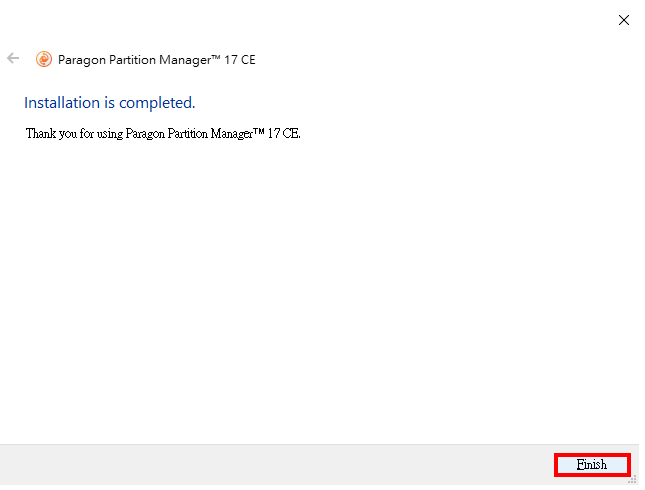
Task: Click the resize grip in window corner
Action: (x=632, y=479)
